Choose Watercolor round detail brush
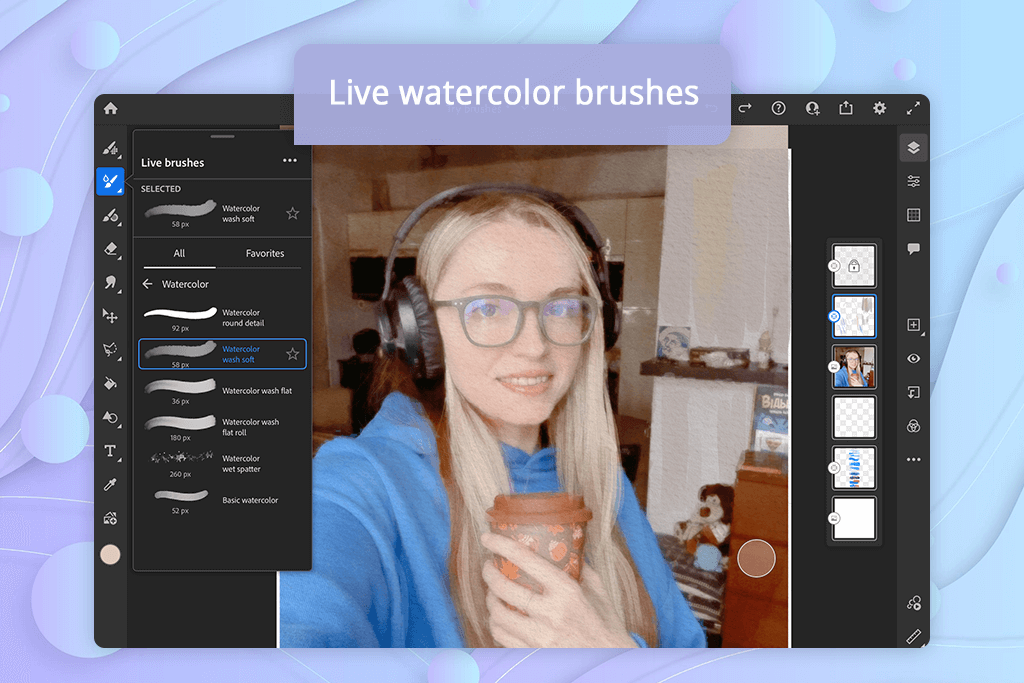Image resolution: width=1024 pixels, height=683 pixels. pyautogui.click(x=222, y=318)
